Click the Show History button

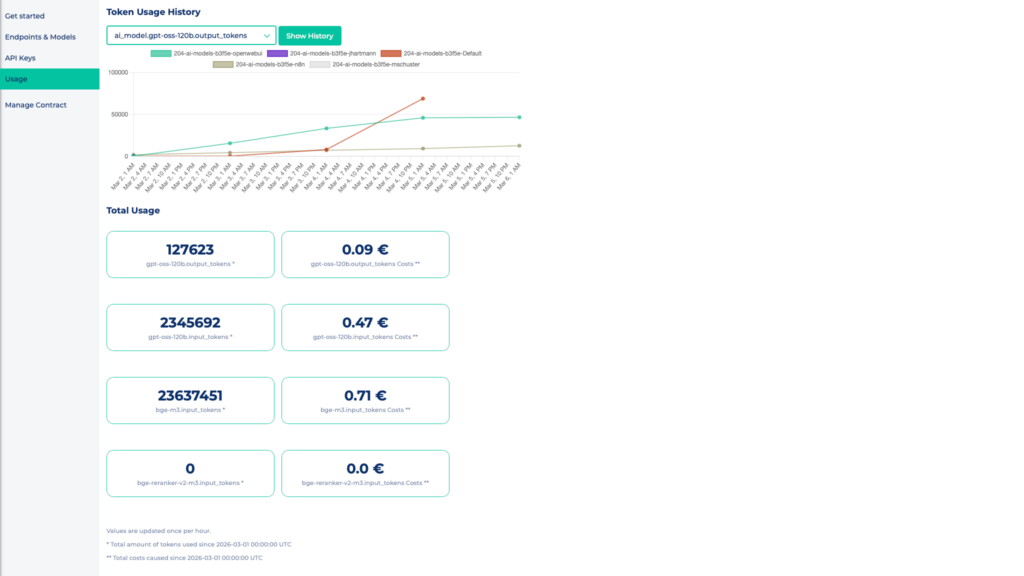tap(312, 35)
